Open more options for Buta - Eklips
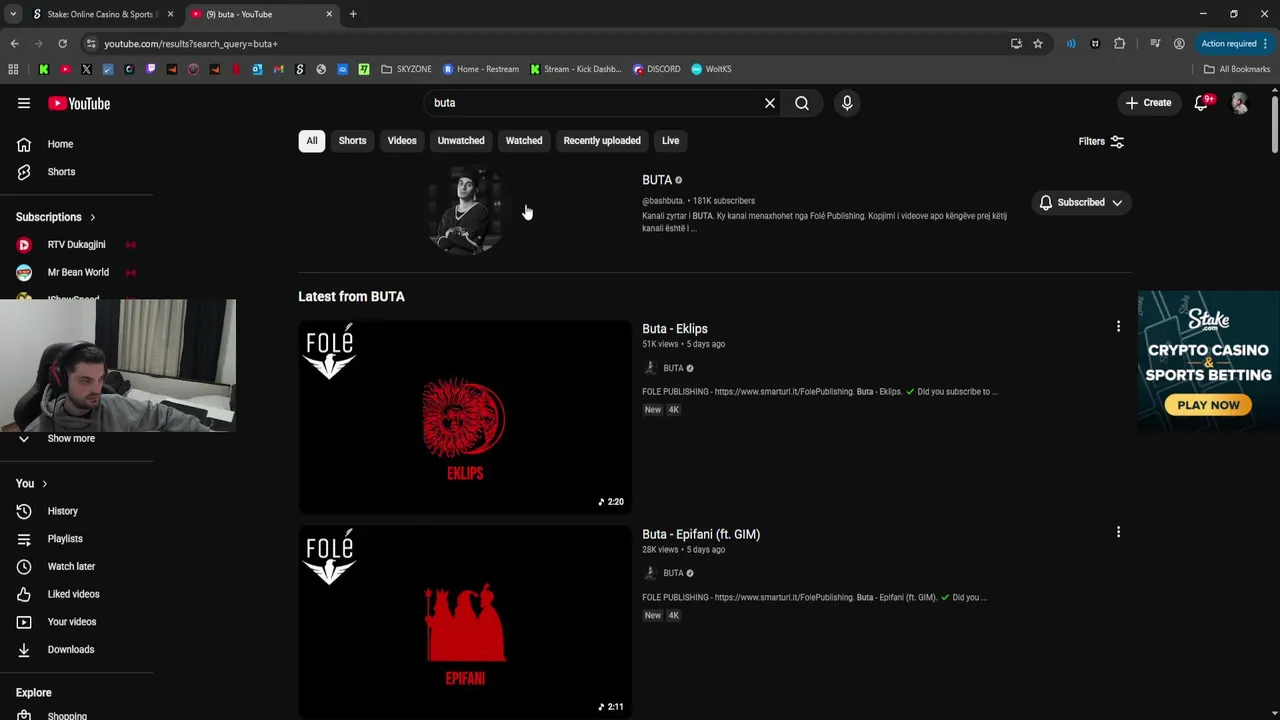Image resolution: width=1280 pixels, height=720 pixels. [1118, 327]
